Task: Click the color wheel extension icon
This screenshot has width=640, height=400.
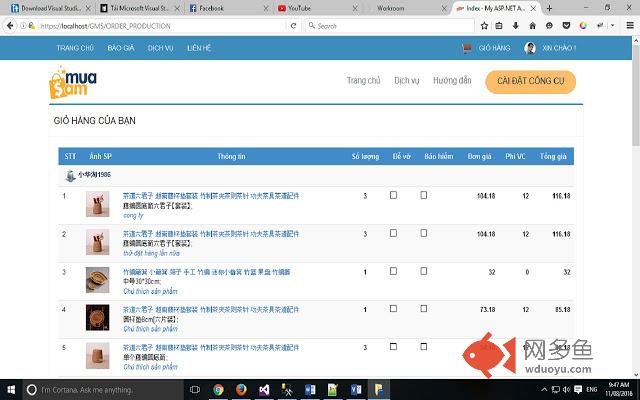Action: 583,26
